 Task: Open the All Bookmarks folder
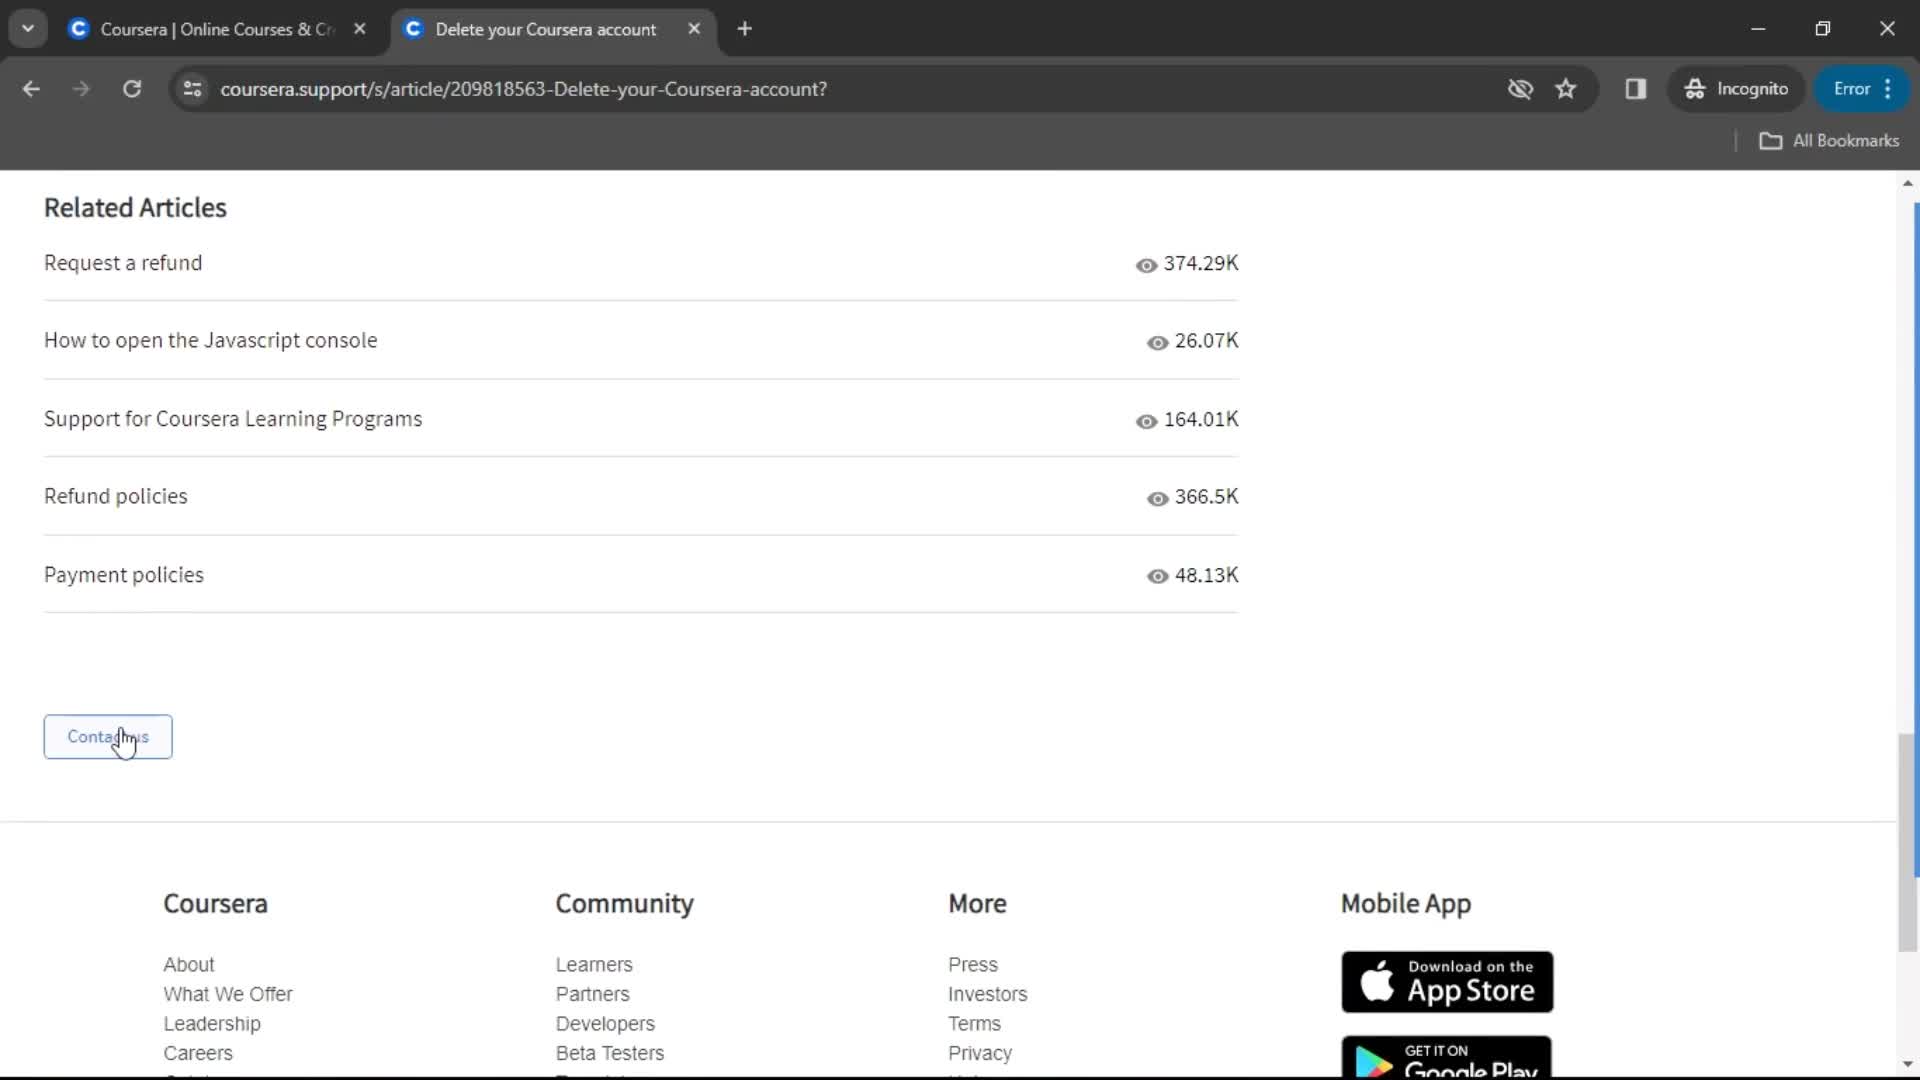(x=1829, y=141)
